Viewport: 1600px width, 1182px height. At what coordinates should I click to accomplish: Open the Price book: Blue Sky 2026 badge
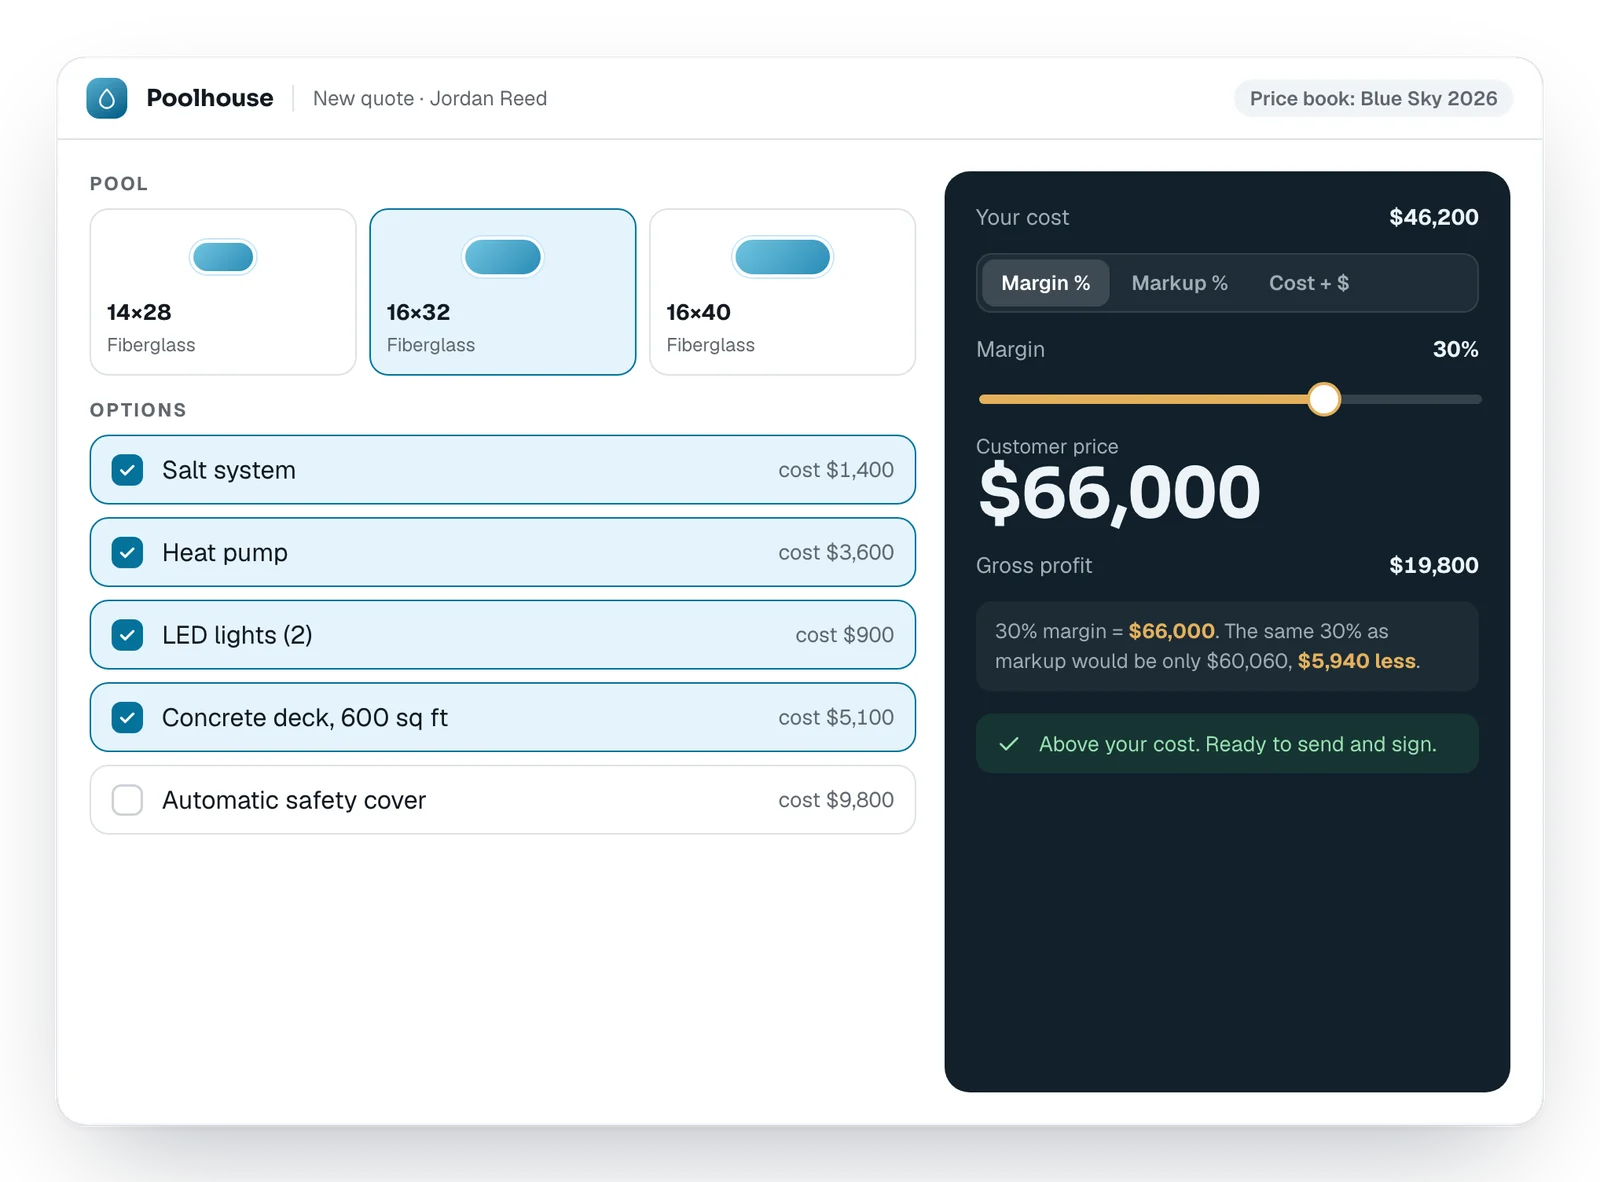click(1373, 98)
